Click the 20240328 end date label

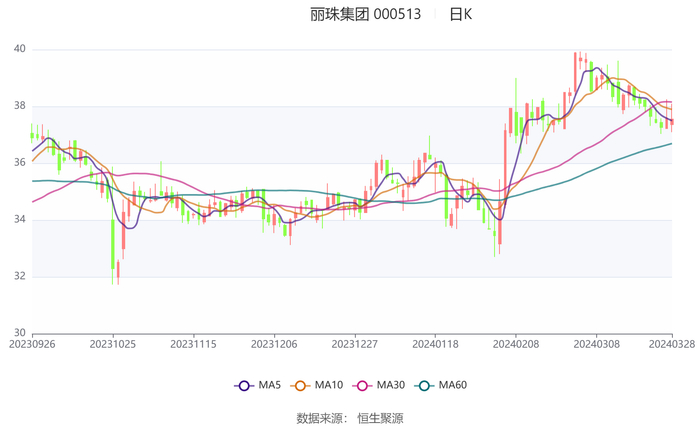tap(672, 343)
